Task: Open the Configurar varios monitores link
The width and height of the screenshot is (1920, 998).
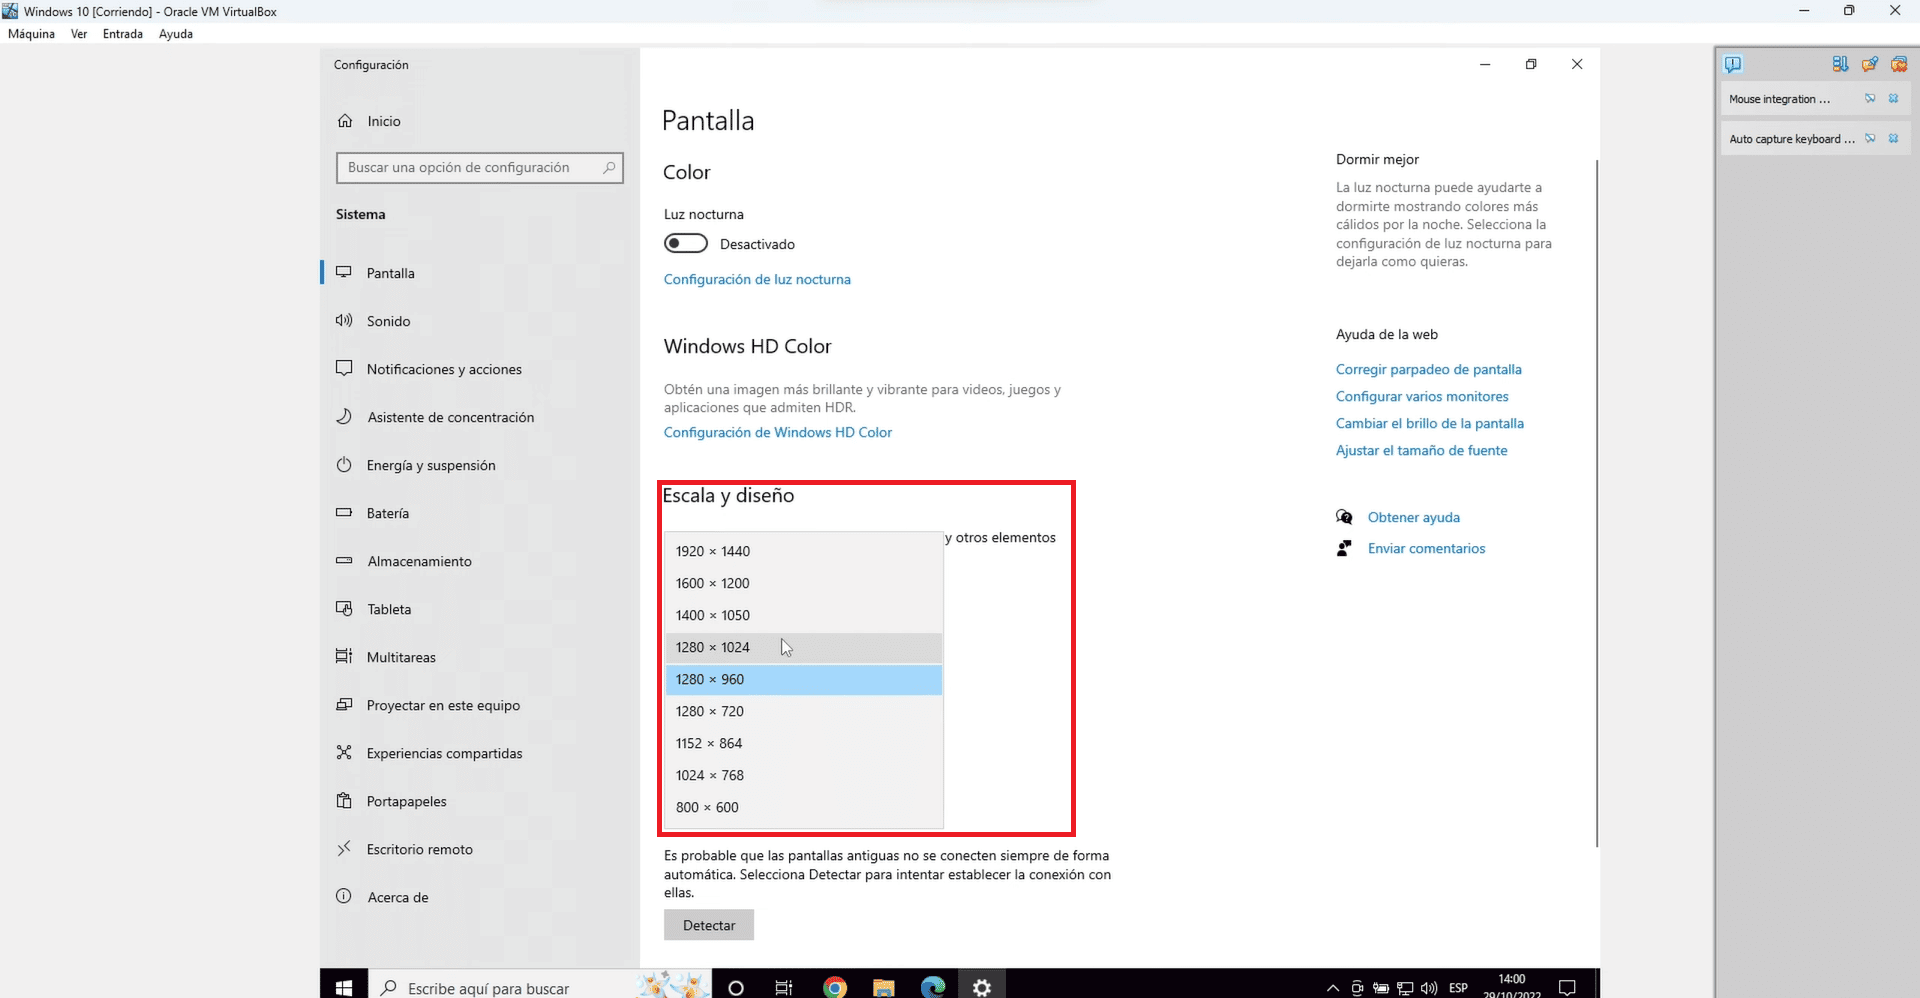Action: (x=1422, y=396)
